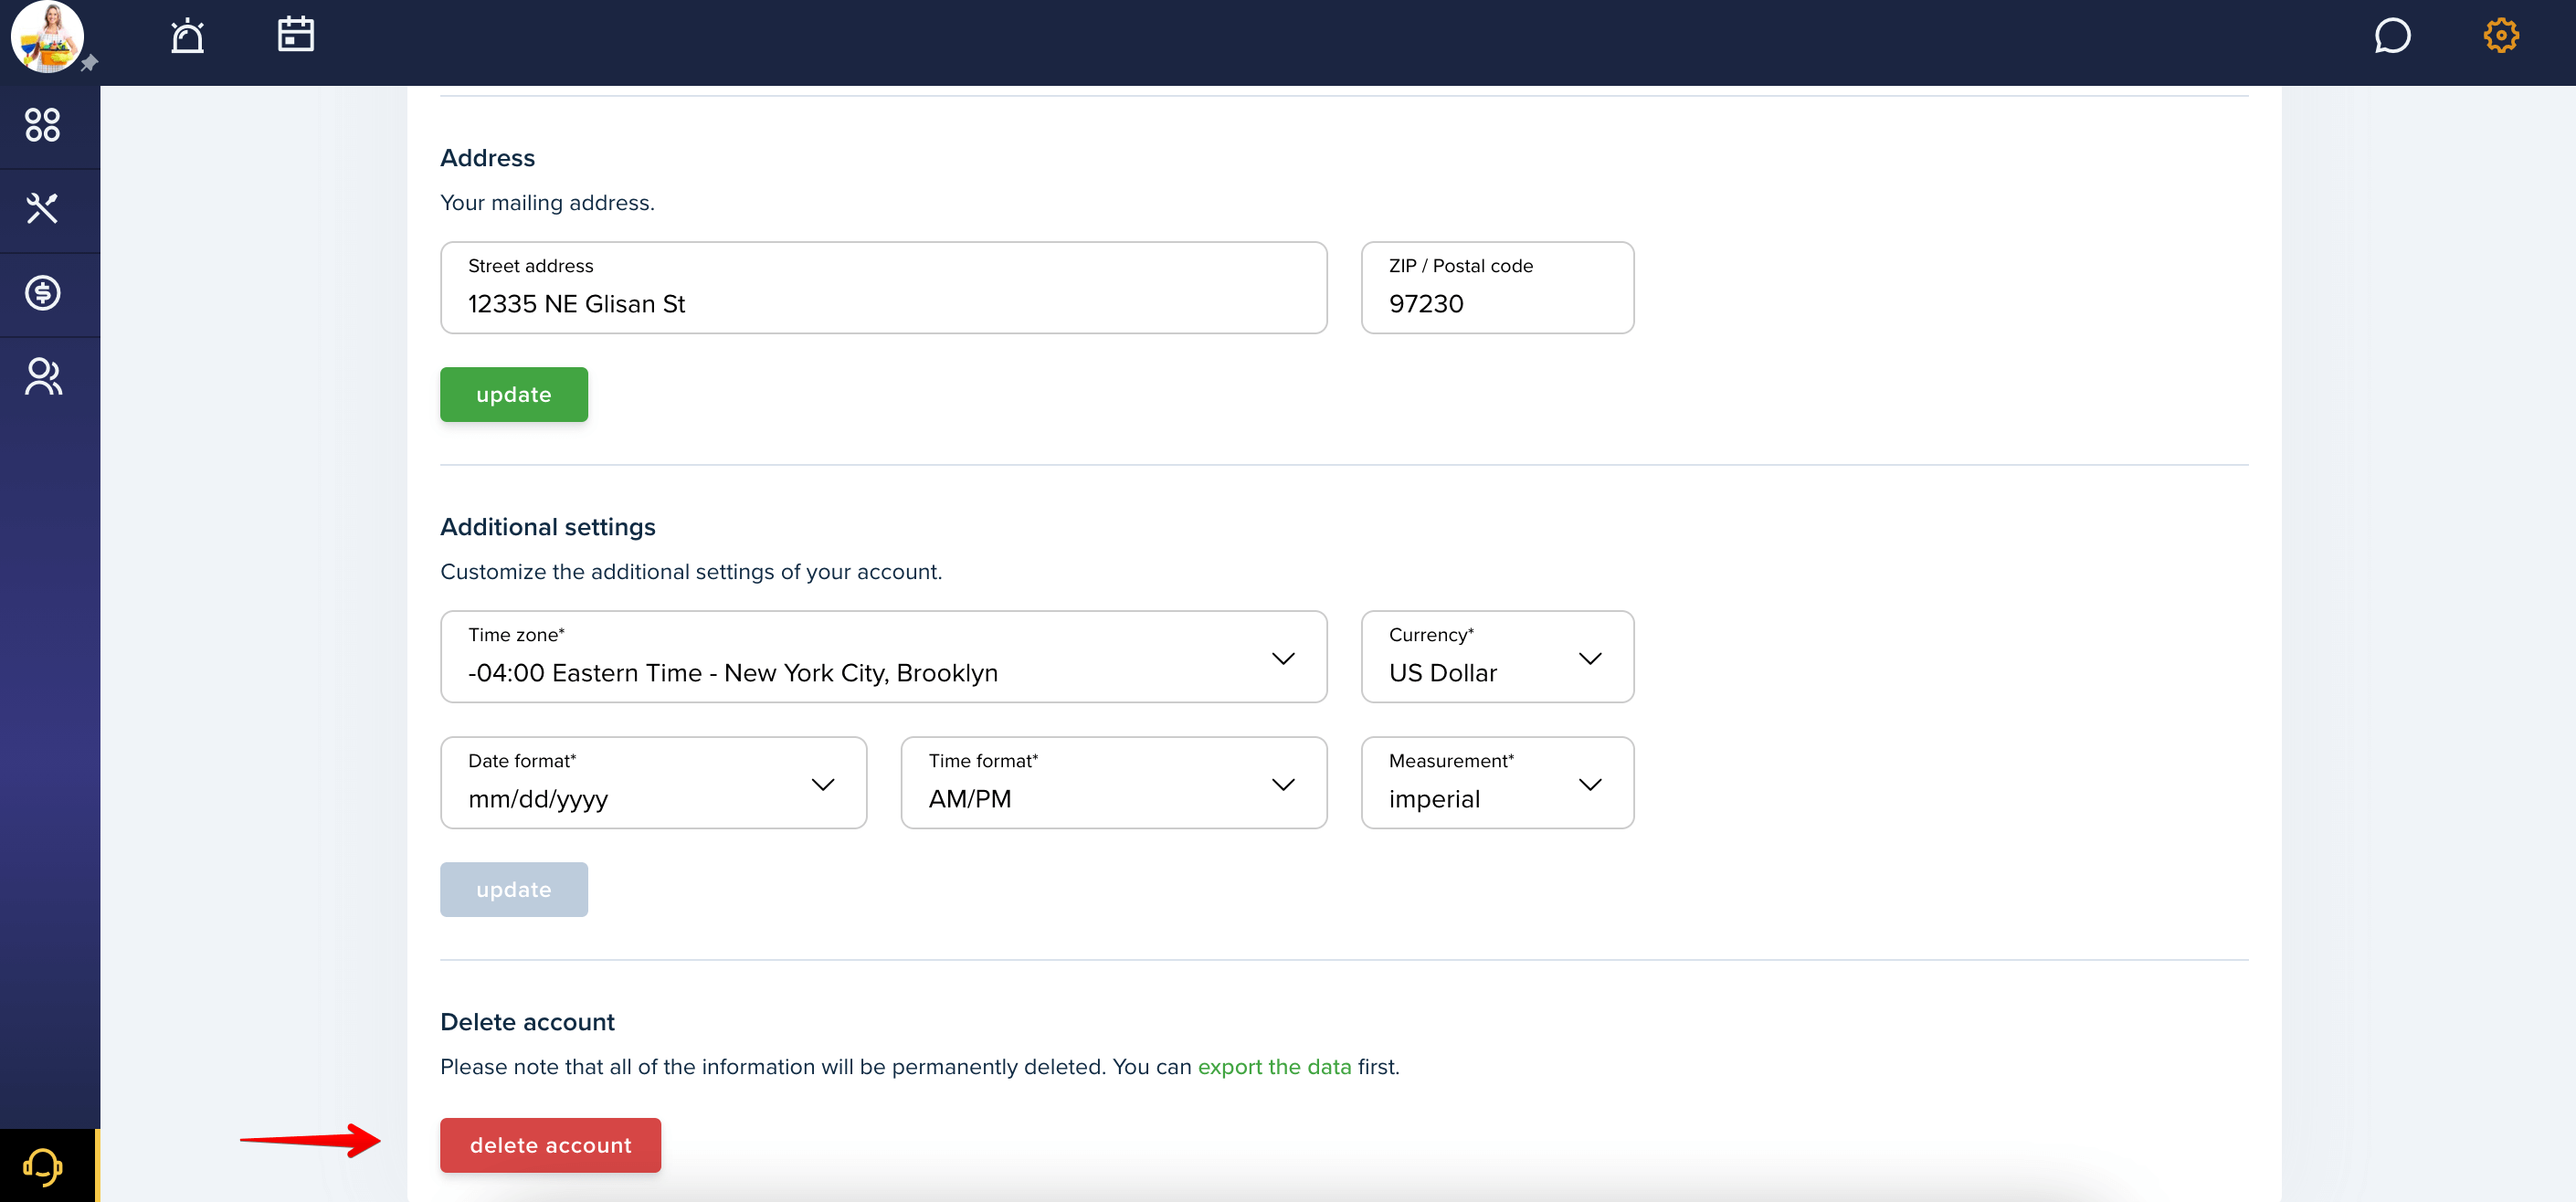This screenshot has height=1202, width=2576.
Task: Open the orange settings gear icon
Action: 2500,35
